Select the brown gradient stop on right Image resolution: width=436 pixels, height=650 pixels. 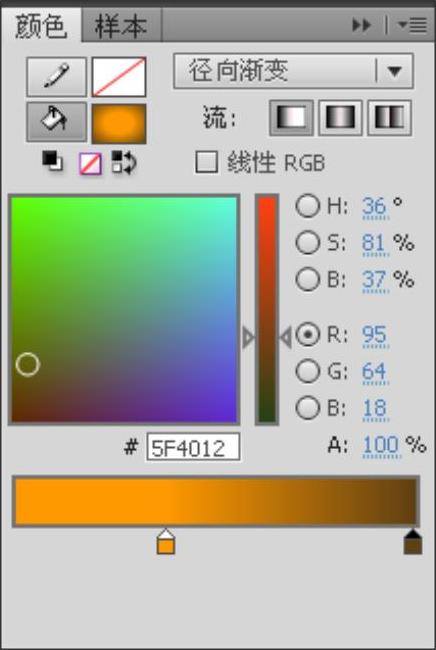click(413, 541)
